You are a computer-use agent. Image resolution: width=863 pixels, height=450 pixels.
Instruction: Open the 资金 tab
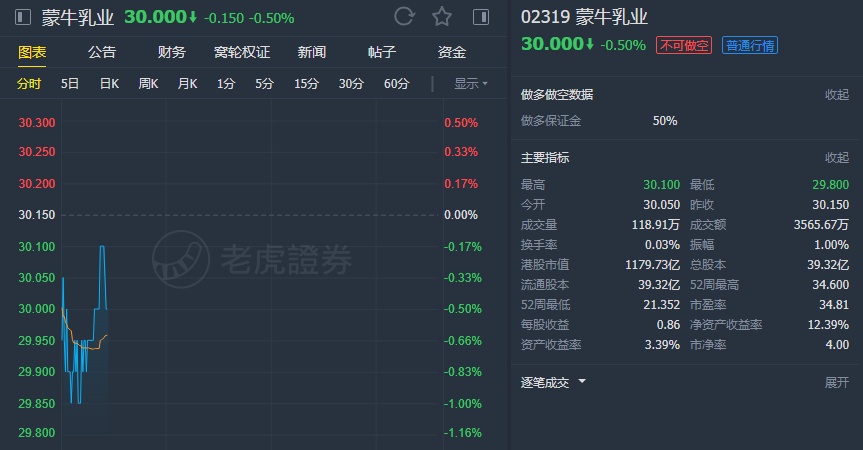tap(451, 52)
